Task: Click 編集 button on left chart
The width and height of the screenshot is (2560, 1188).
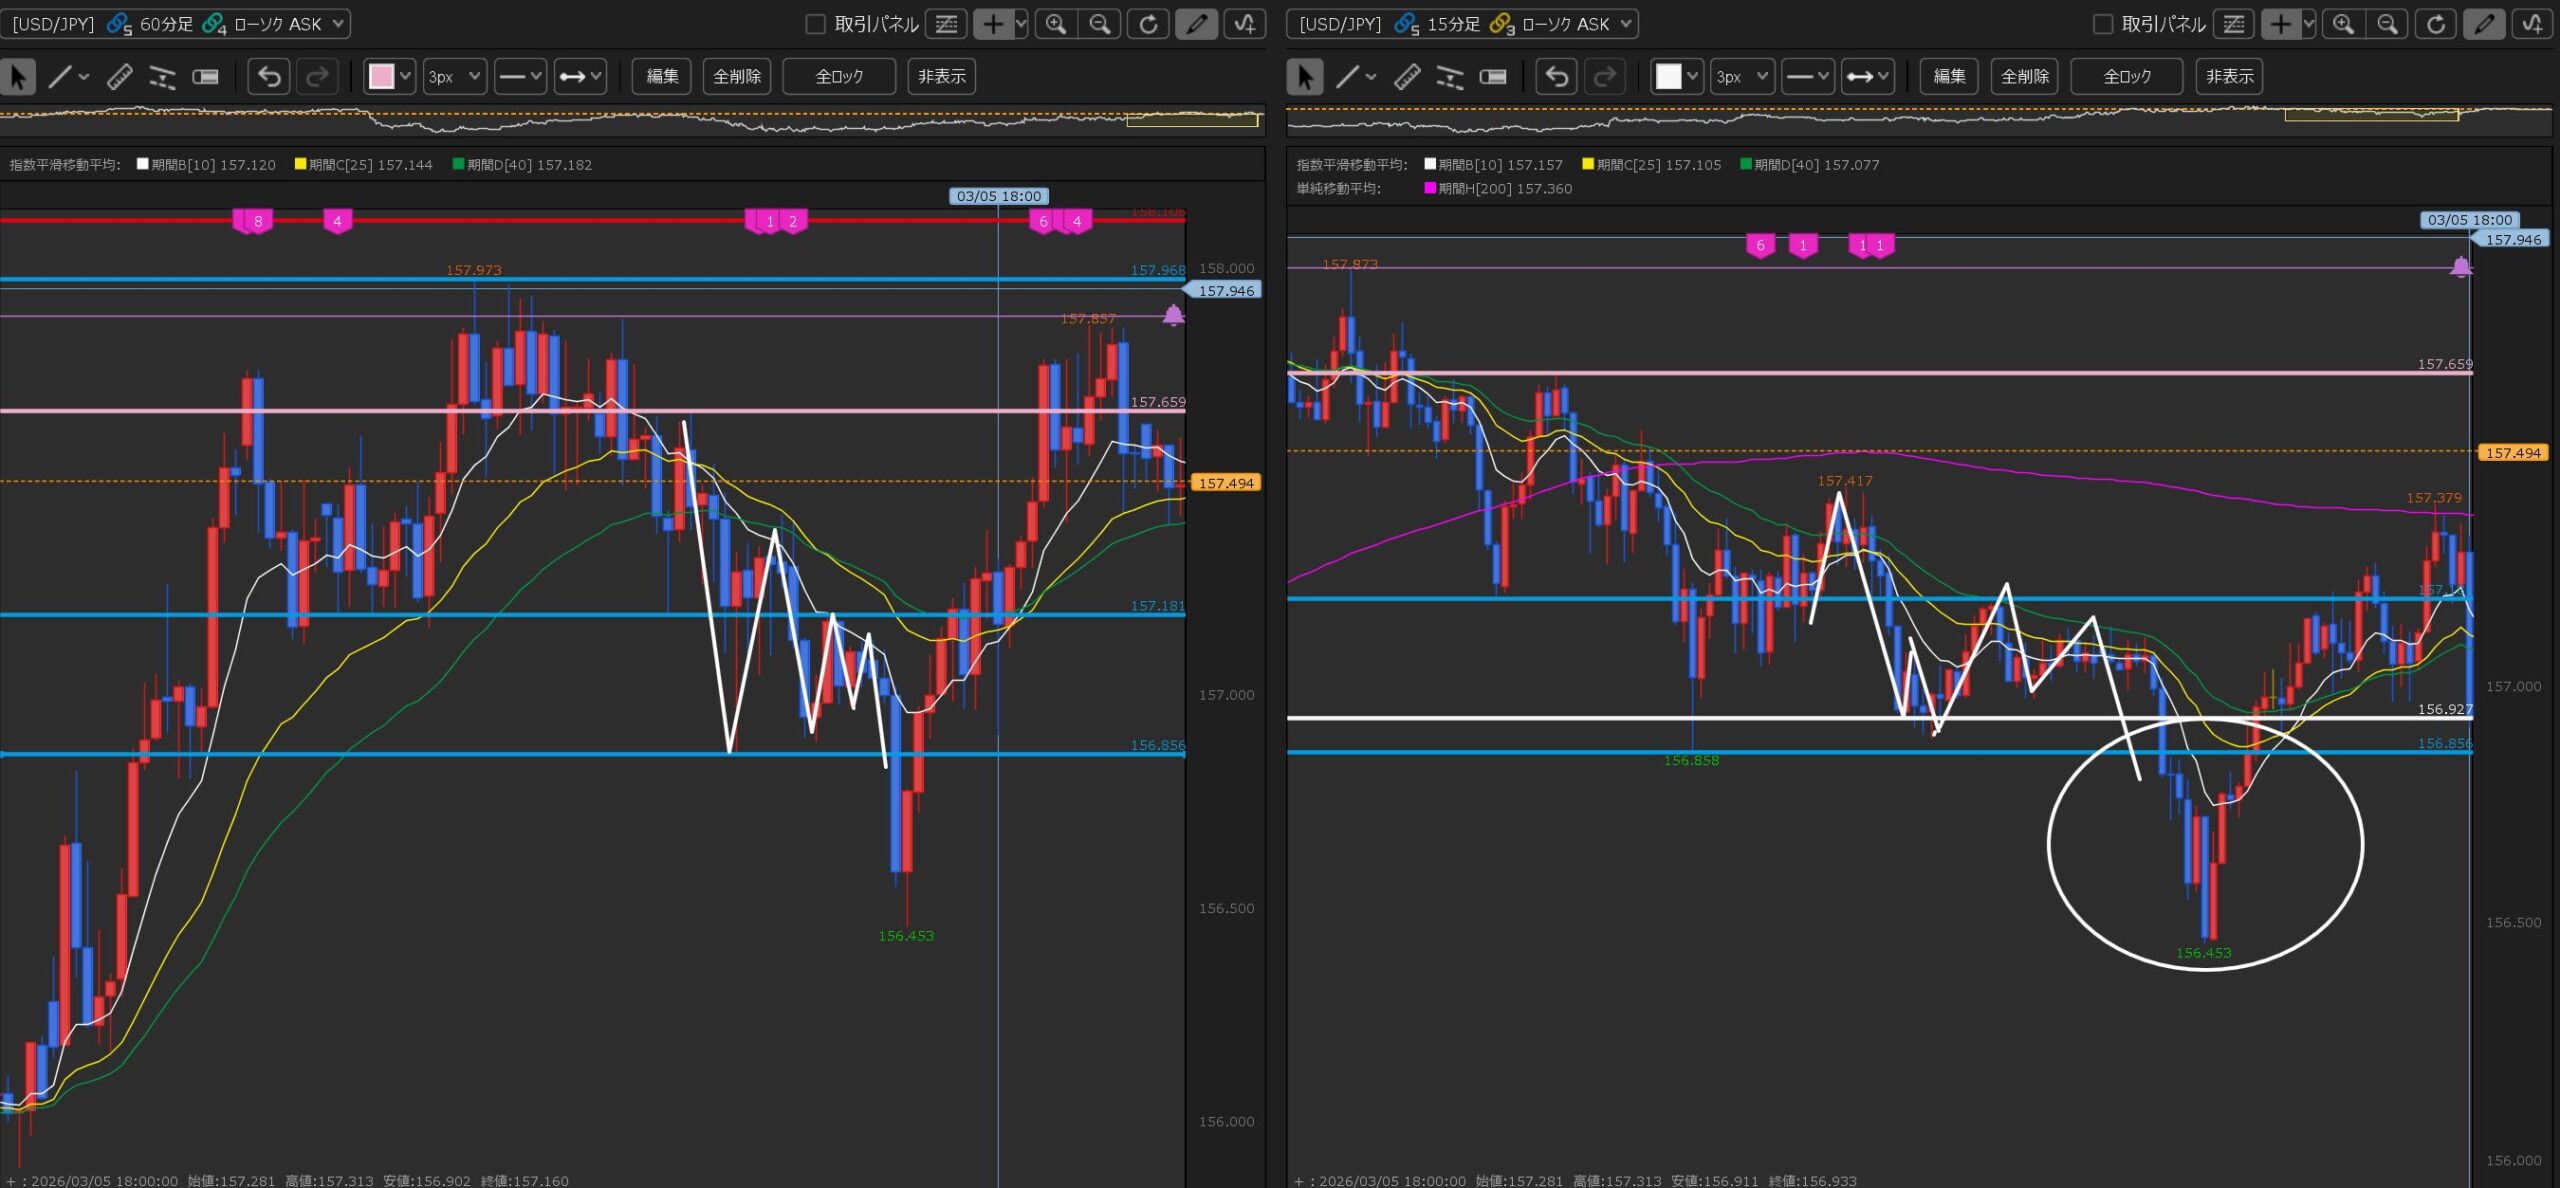Action: 662,77
